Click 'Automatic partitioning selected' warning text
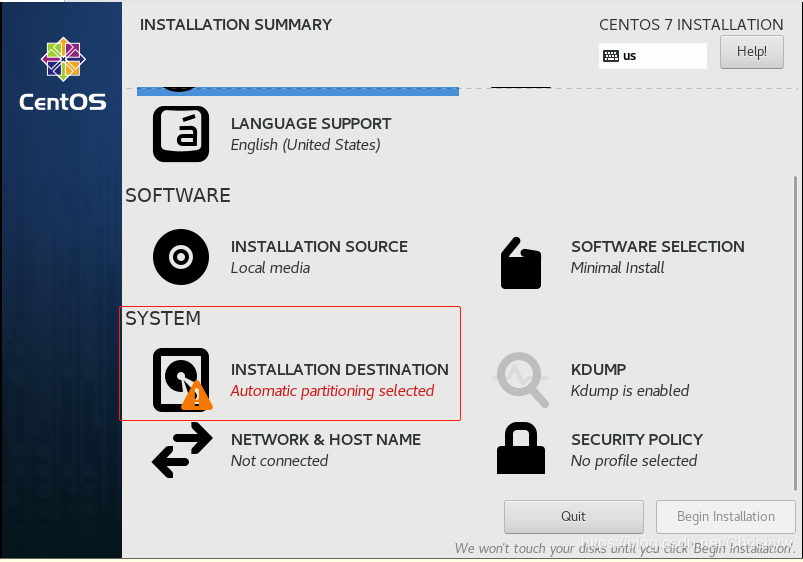803x562 pixels. point(332,391)
